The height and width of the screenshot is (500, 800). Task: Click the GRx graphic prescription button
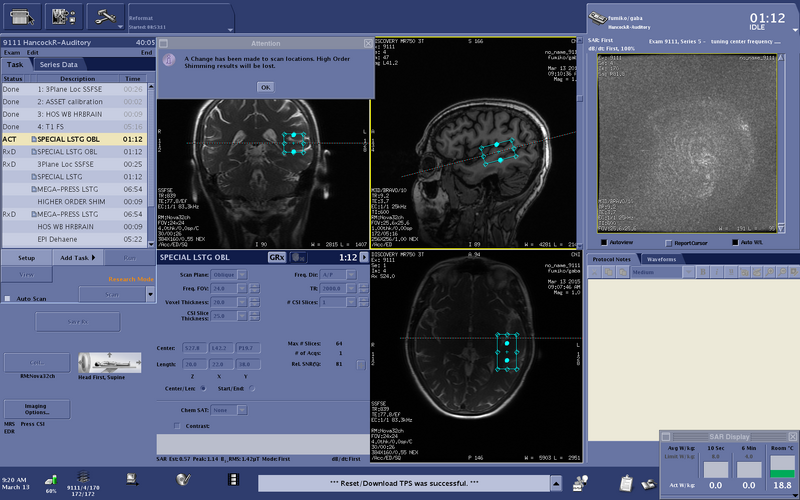pos(277,258)
